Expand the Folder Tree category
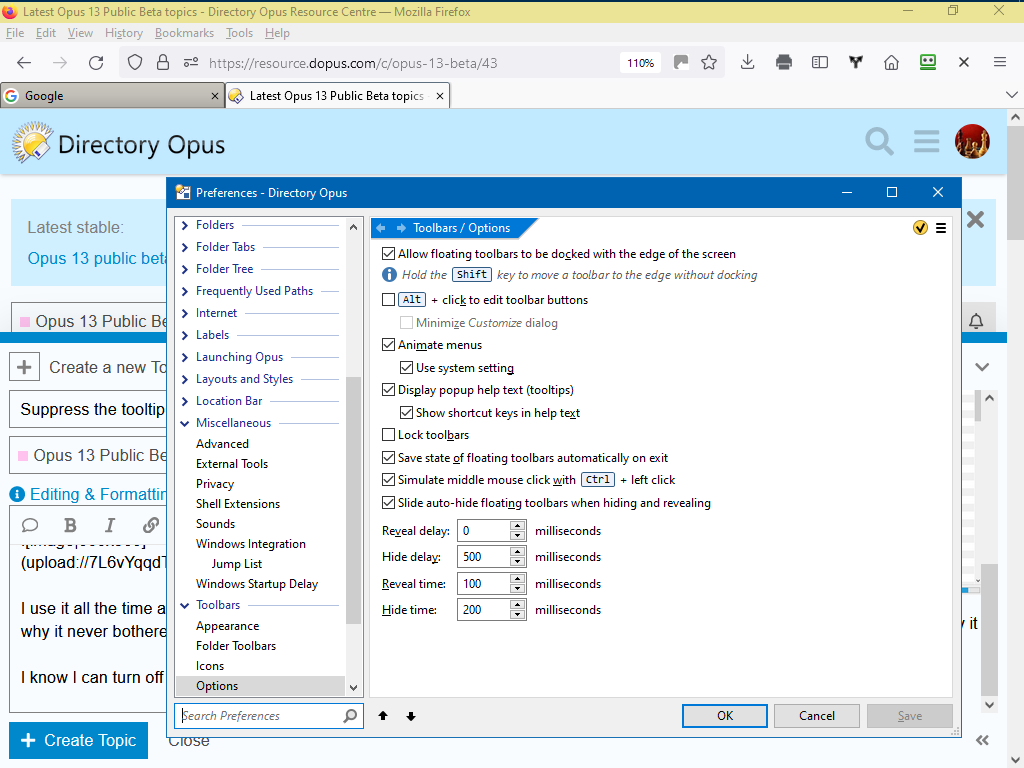 pyautogui.click(x=185, y=269)
